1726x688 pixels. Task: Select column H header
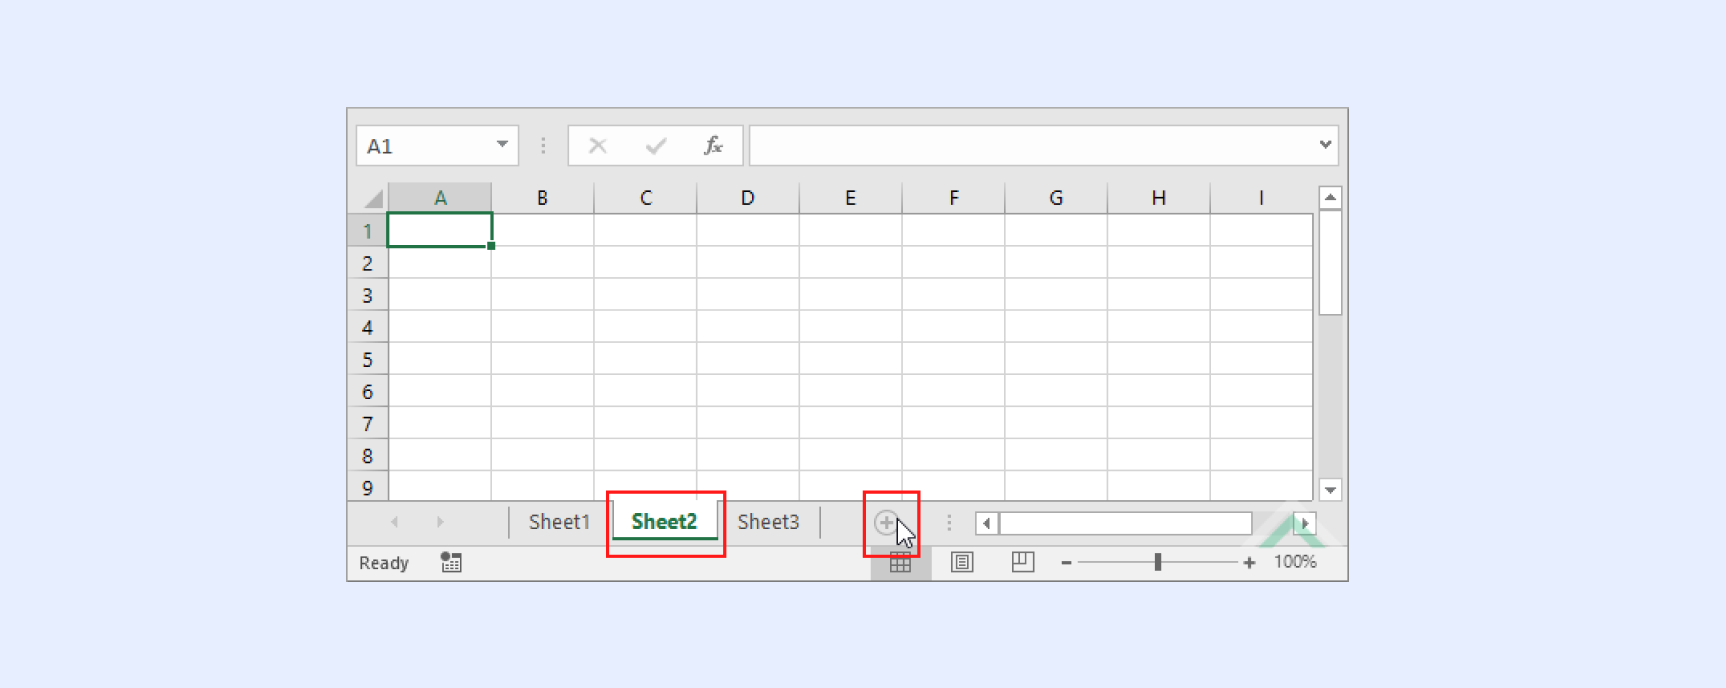coord(1159,198)
